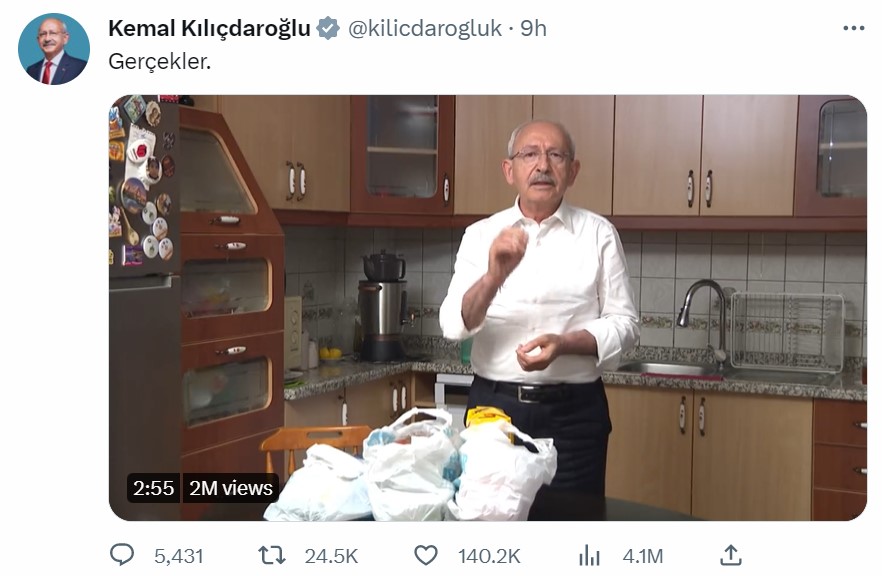This screenshot has height=576, width=882.
Task: Open view analytics bar-chart icon
Action: click(589, 556)
